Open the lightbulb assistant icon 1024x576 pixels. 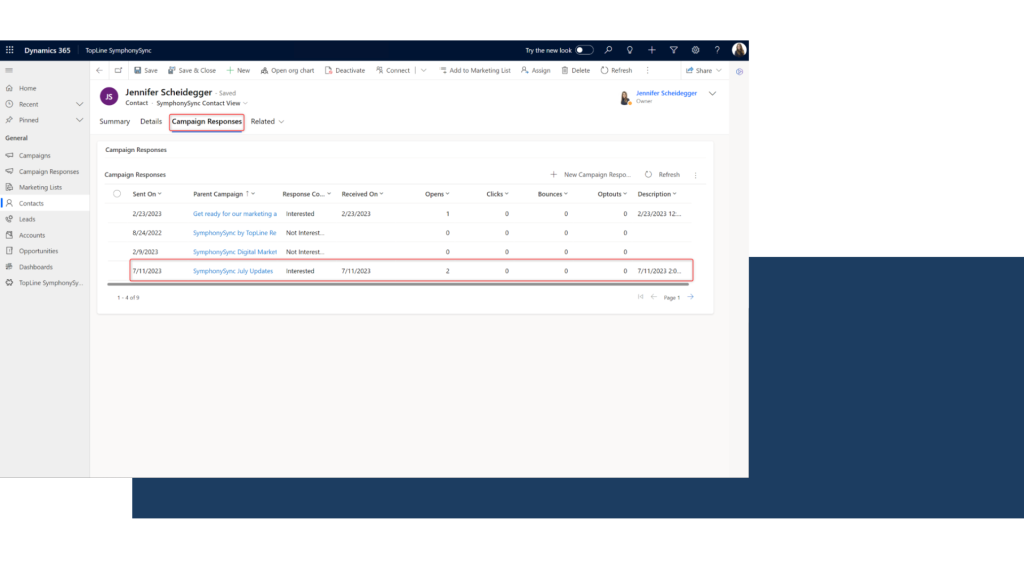pos(630,50)
